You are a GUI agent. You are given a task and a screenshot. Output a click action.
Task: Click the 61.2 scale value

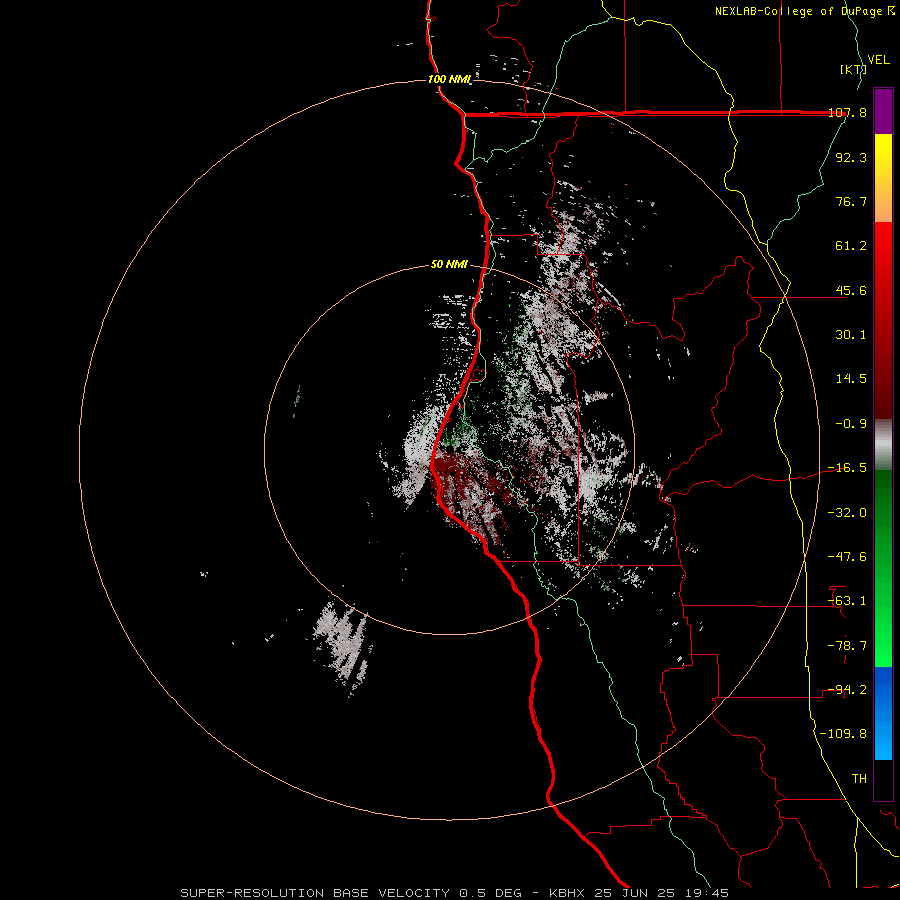tap(851, 246)
